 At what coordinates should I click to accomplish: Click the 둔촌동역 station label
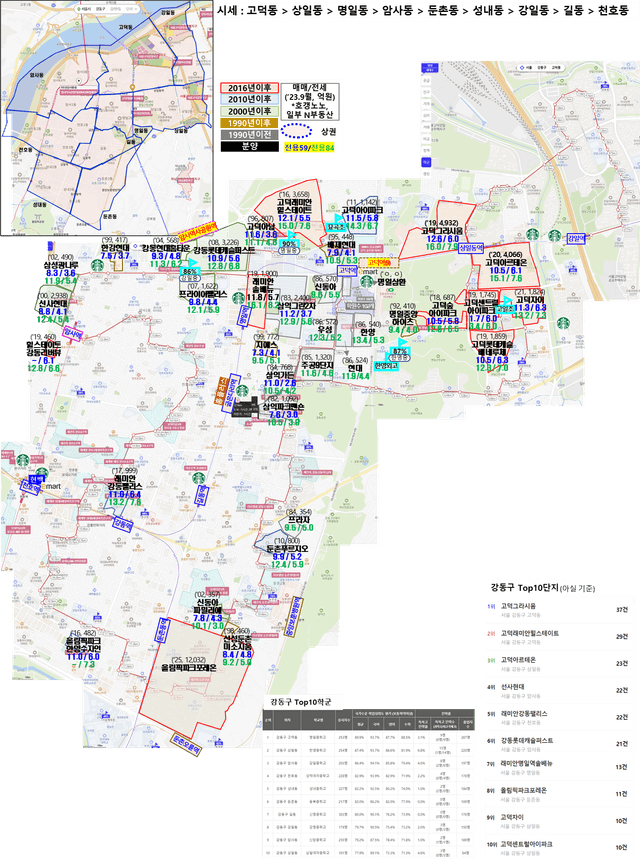[x=161, y=631]
